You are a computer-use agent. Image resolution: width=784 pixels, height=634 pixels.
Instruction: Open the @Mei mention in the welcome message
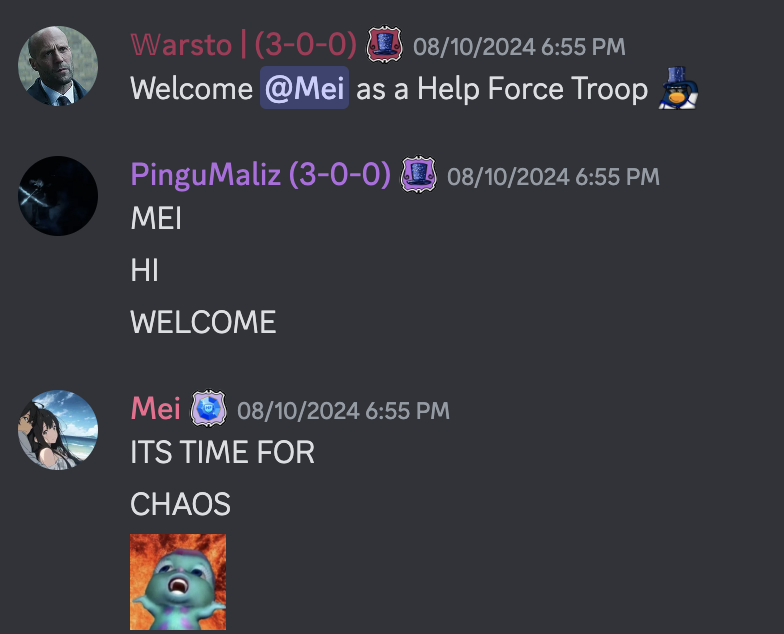point(304,88)
